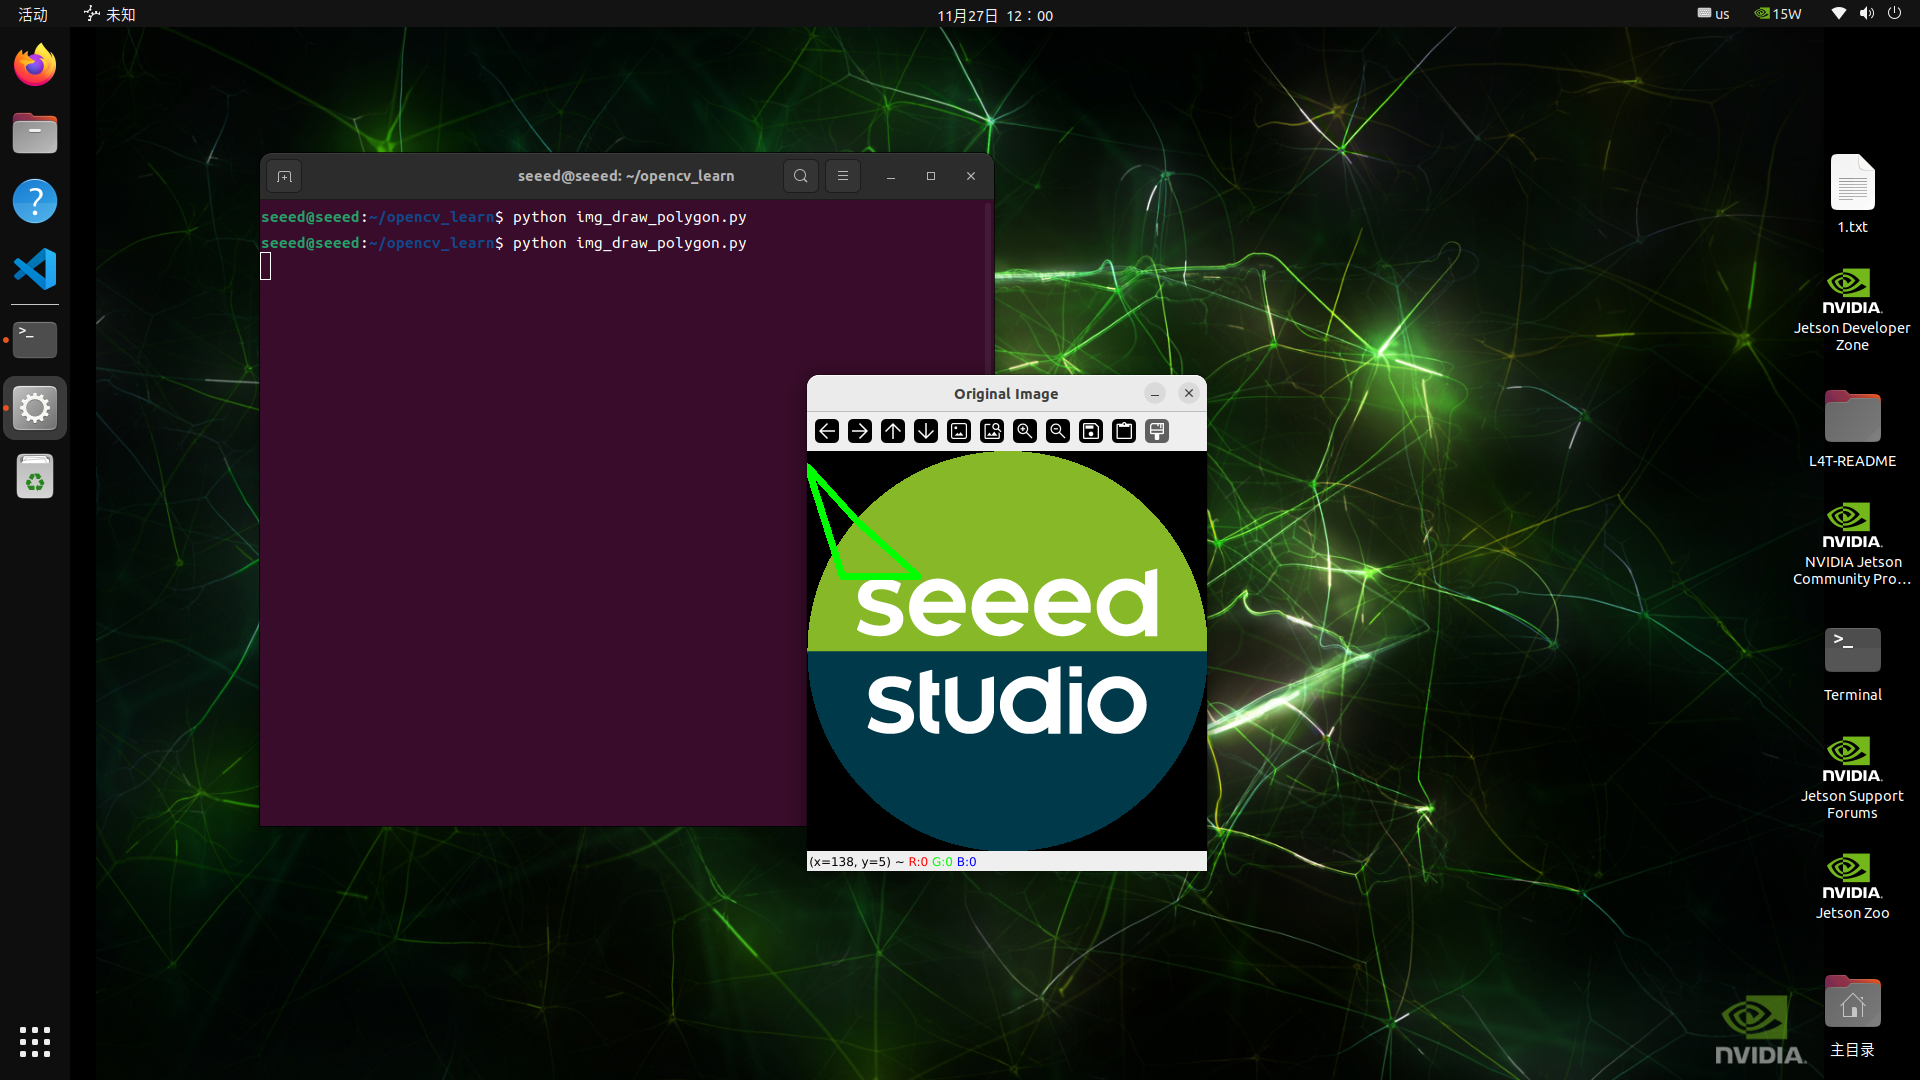Image resolution: width=1920 pixels, height=1080 pixels.
Task: Pan the image left with the arrow tool
Action: coord(827,431)
